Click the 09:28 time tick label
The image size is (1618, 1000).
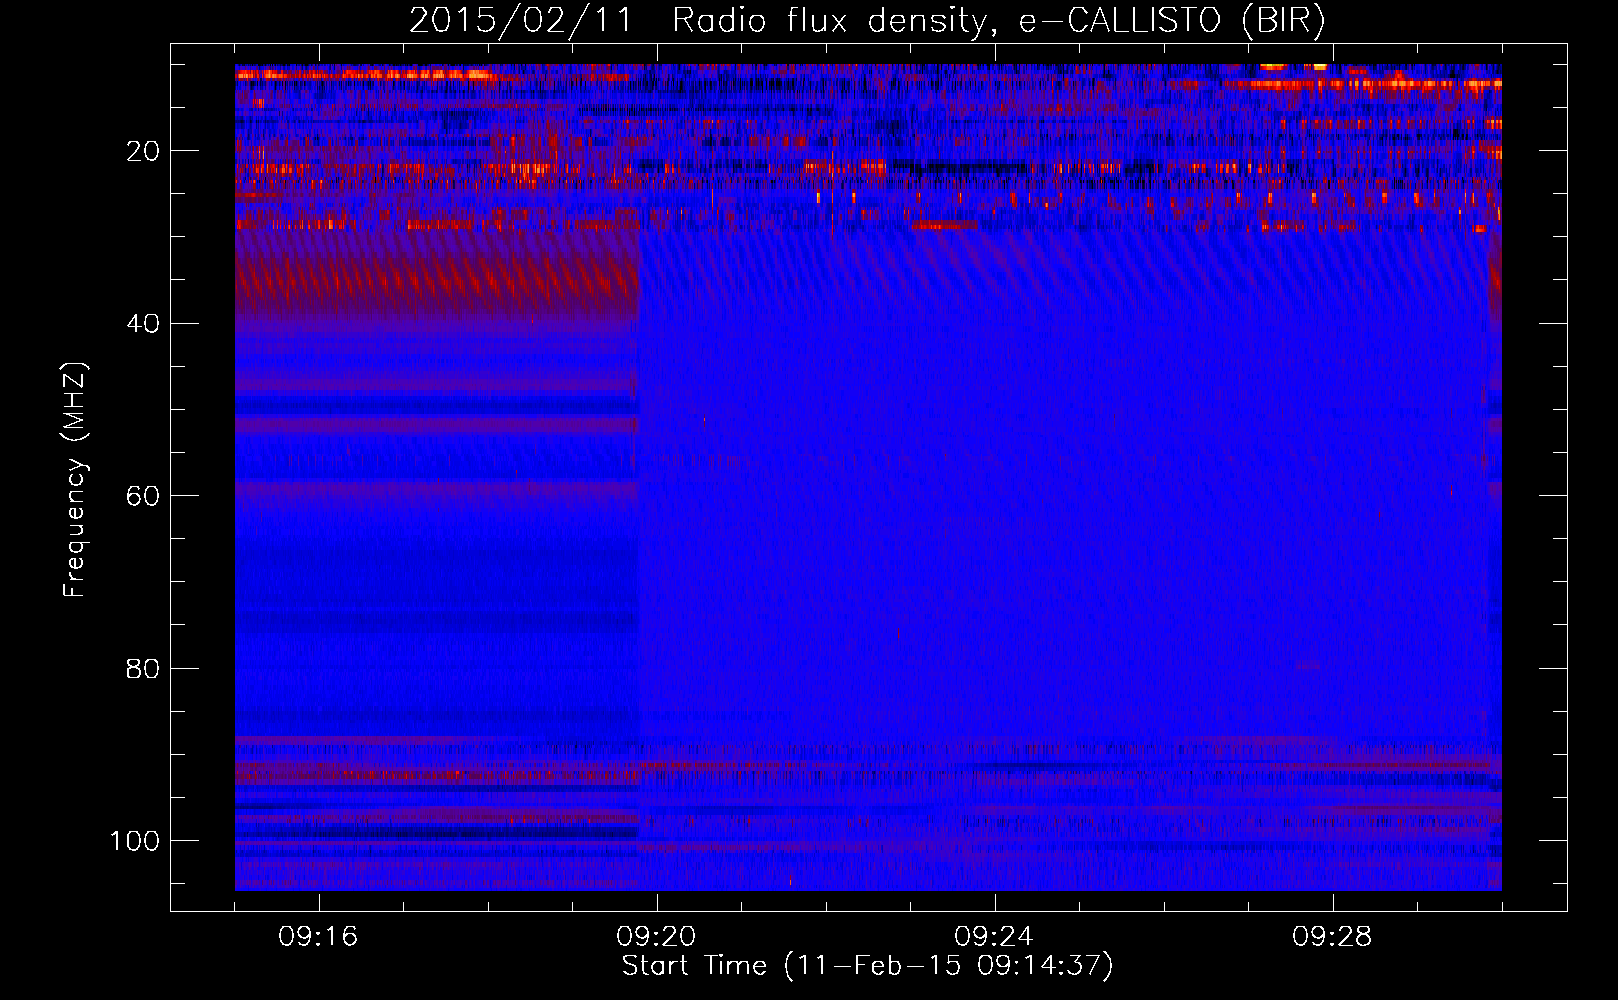1332,937
